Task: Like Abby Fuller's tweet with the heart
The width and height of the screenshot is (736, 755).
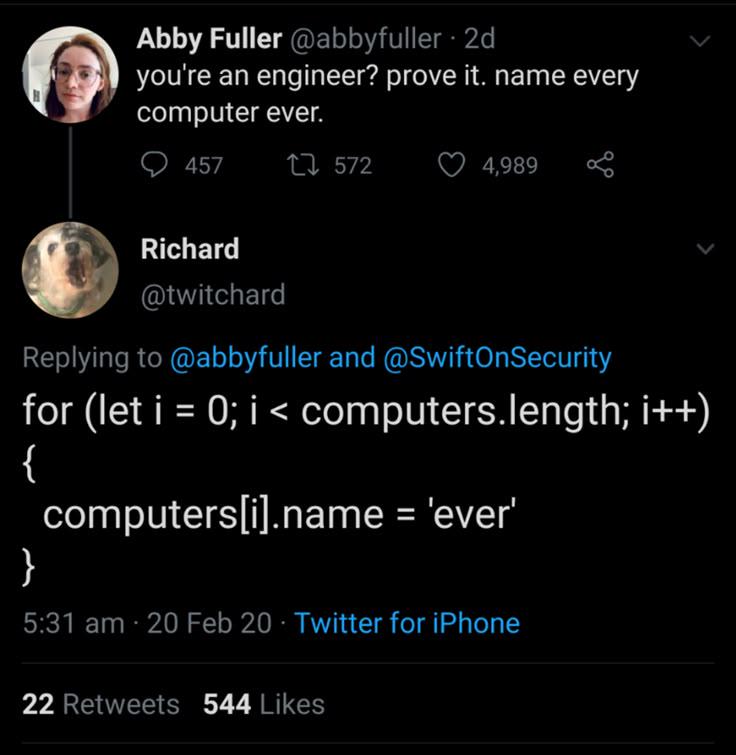Action: 454,165
